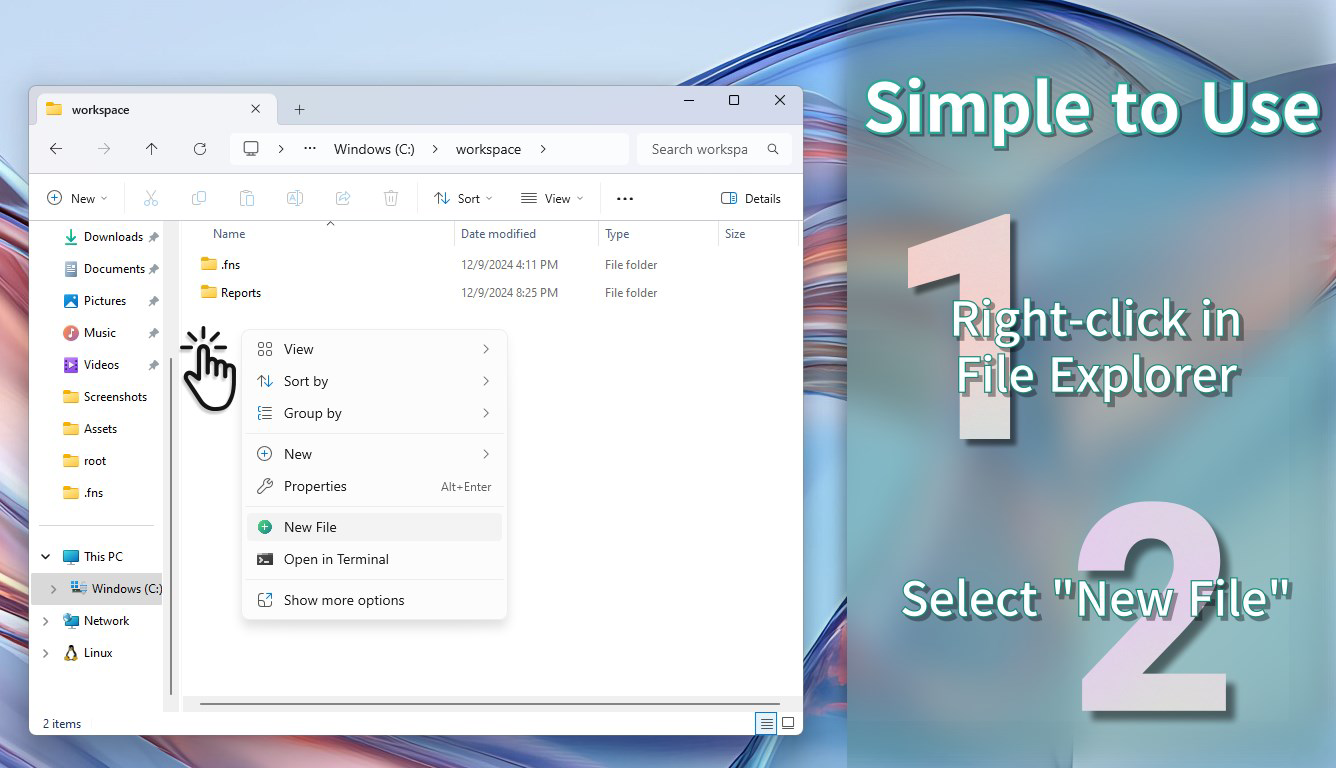
Task: Open the chevron after workspace in address bar
Action: click(543, 149)
